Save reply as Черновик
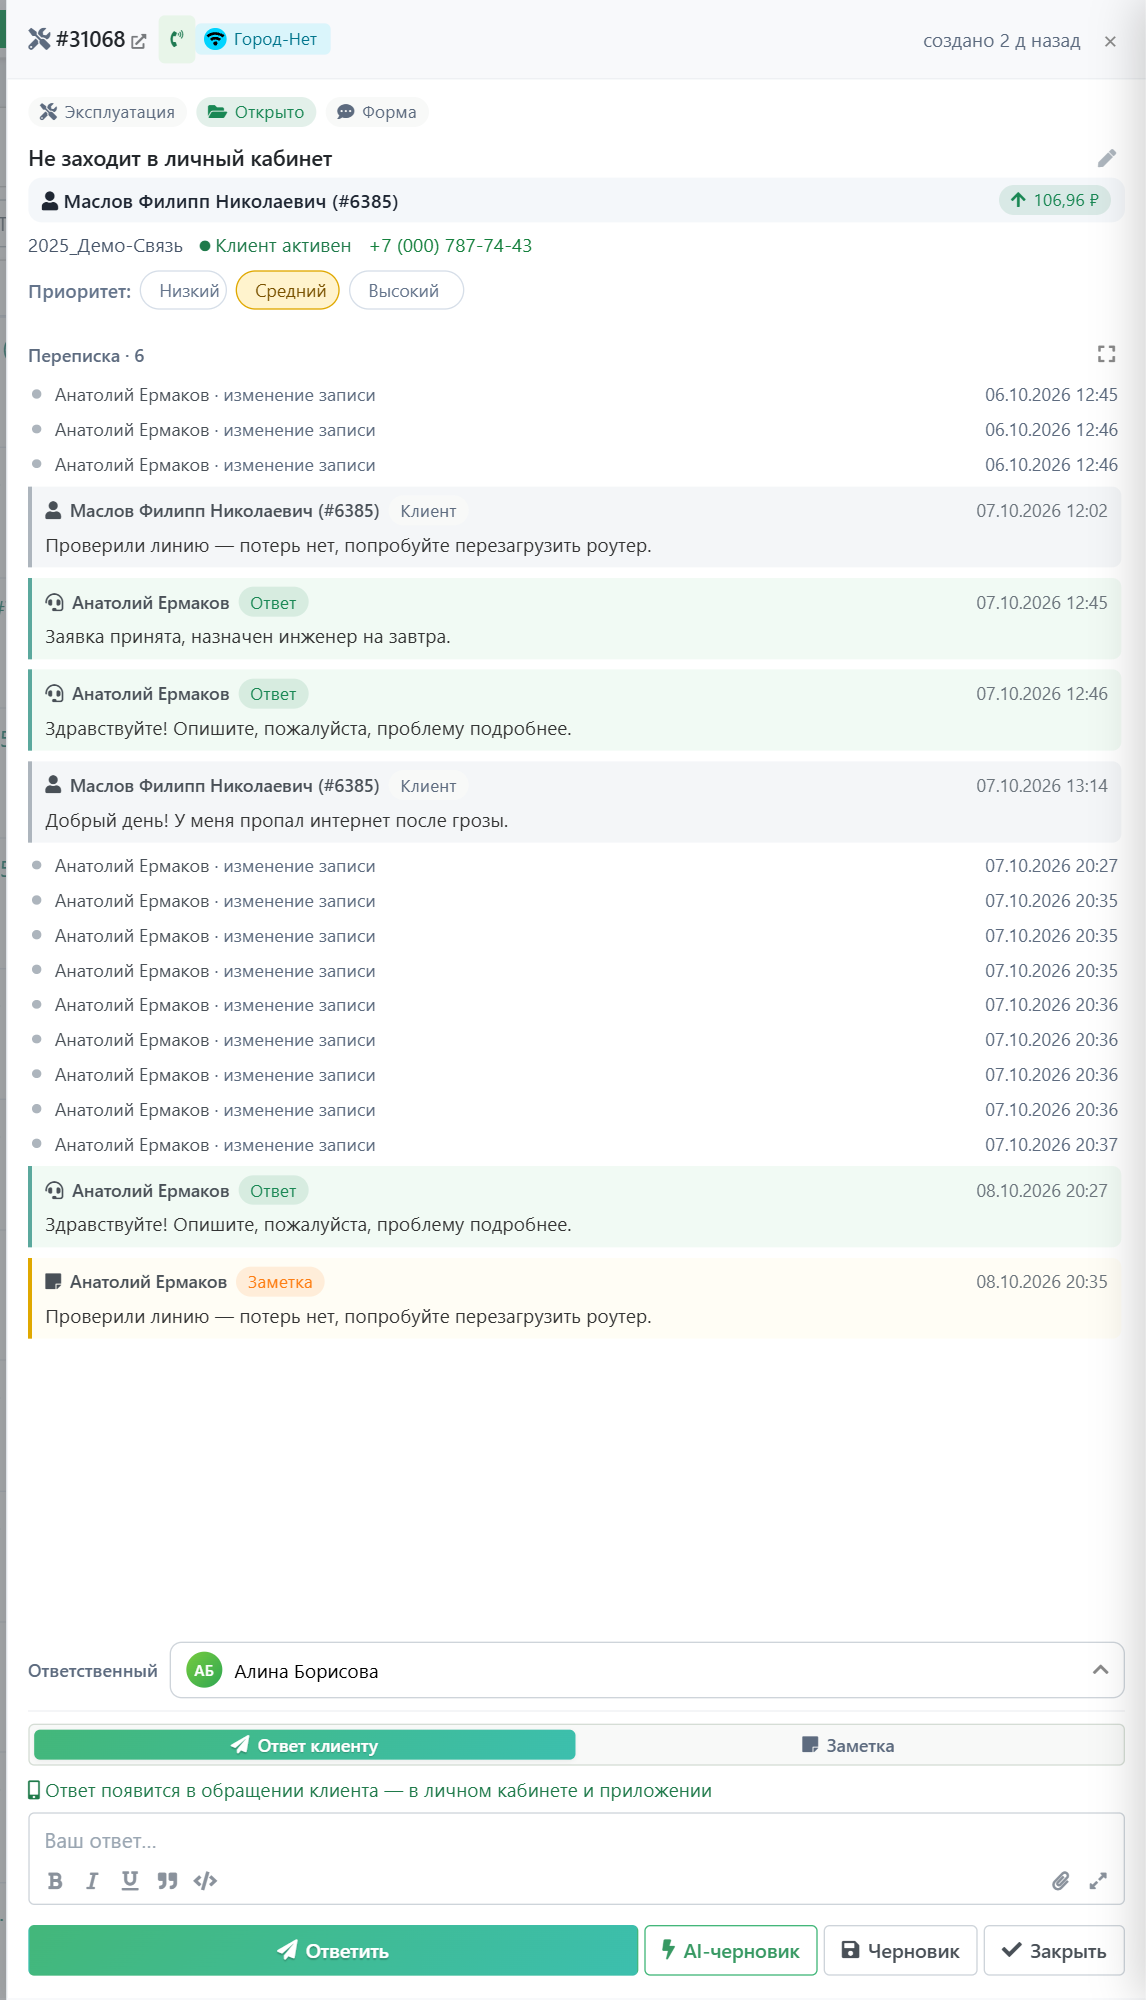Screen dimensions: 1146x2000 click(x=901, y=1951)
